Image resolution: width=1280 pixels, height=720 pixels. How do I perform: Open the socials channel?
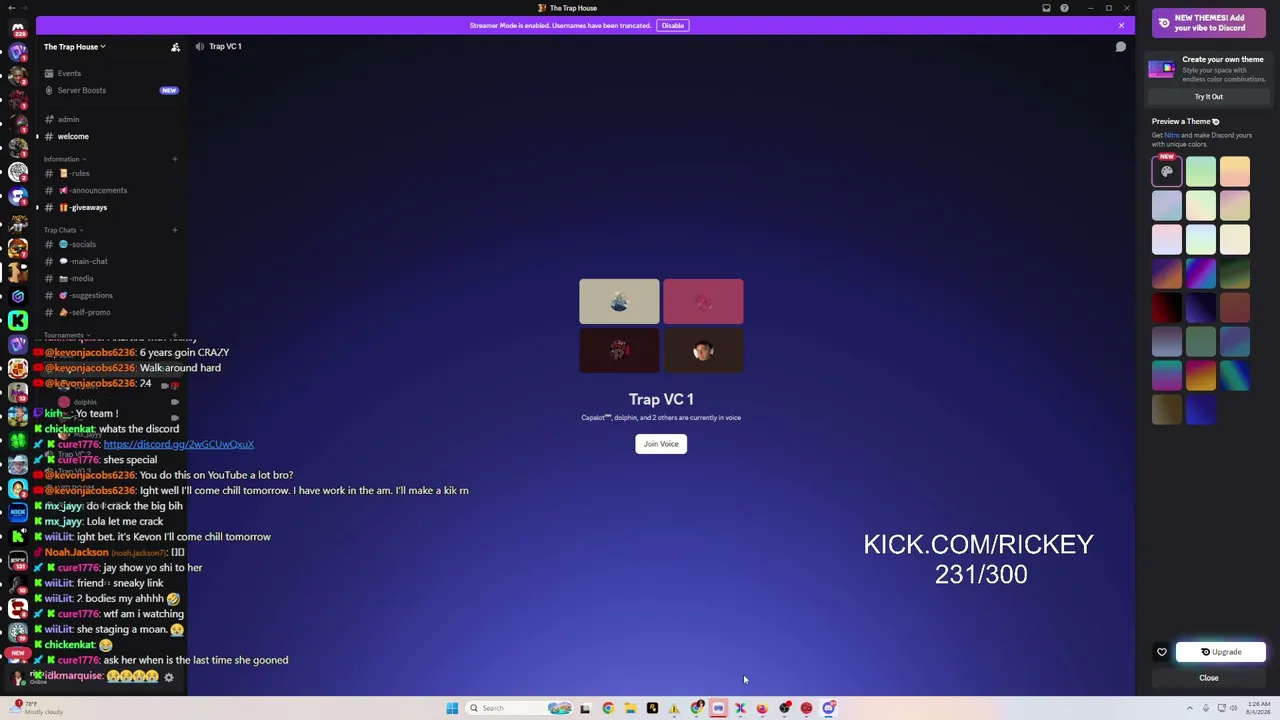110,244
